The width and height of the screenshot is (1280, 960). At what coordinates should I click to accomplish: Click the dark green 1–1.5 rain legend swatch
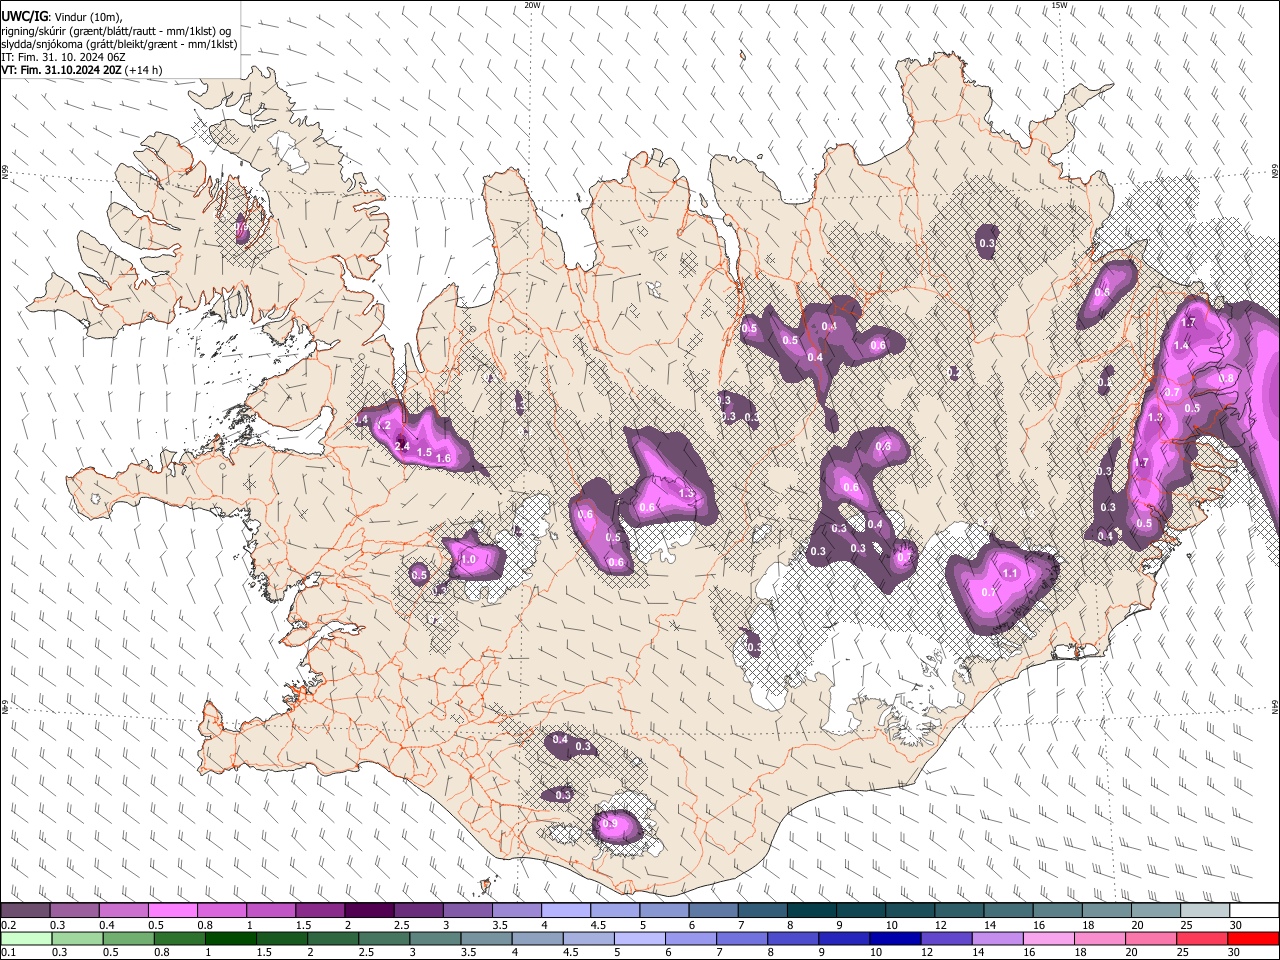(x=230, y=938)
